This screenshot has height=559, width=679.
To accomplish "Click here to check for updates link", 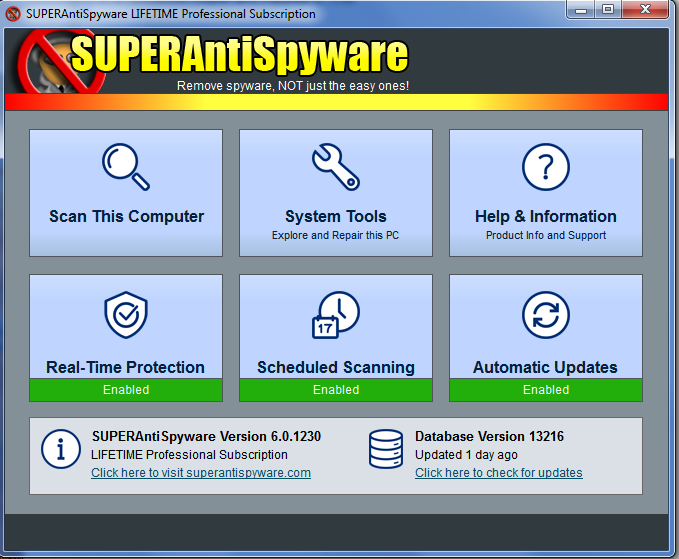I will tap(499, 473).
